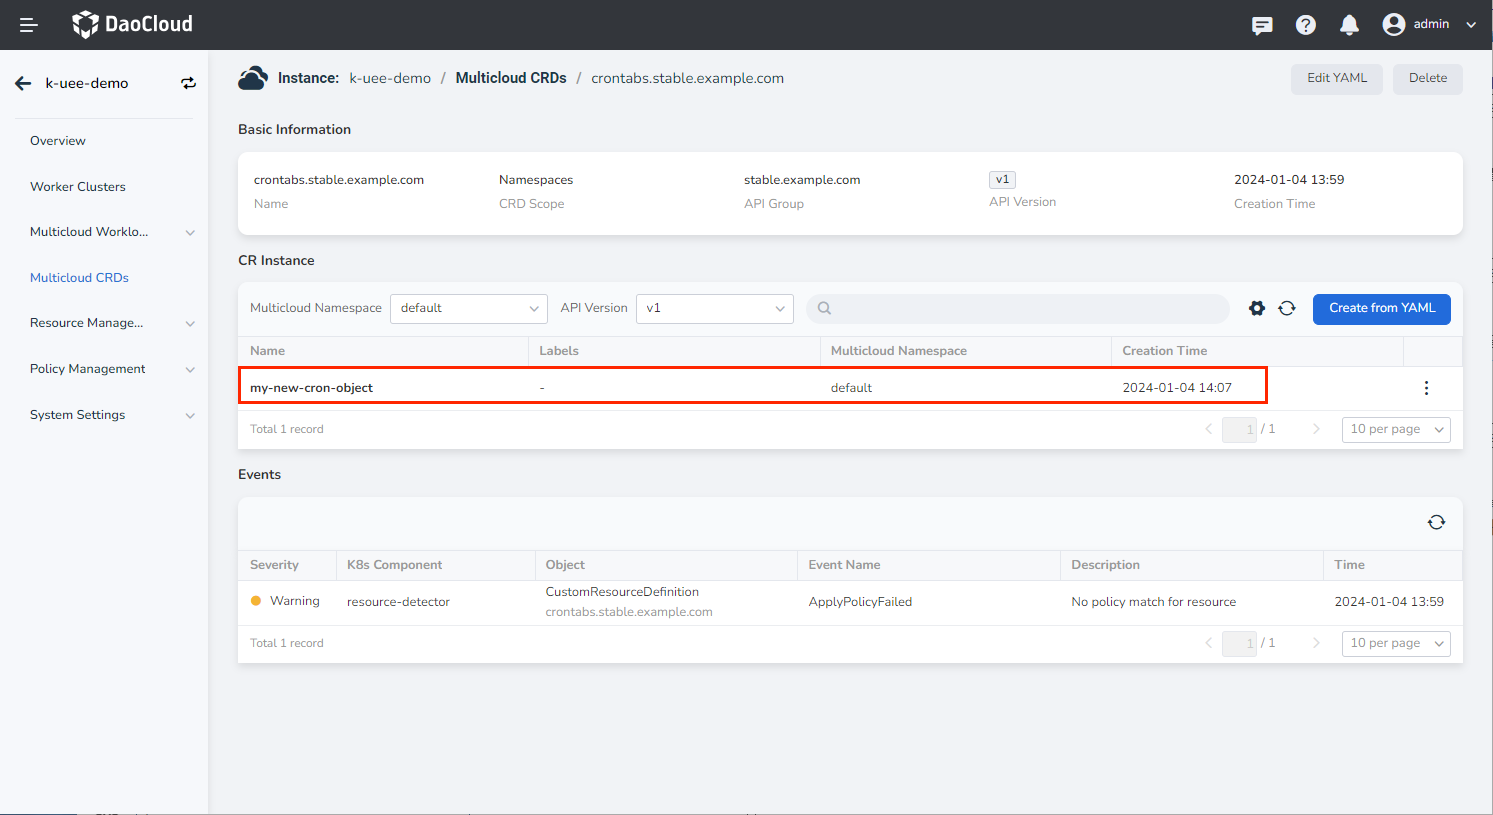Open row actions for my-new-cron-object
Viewport: 1493px width, 815px height.
tap(1426, 388)
